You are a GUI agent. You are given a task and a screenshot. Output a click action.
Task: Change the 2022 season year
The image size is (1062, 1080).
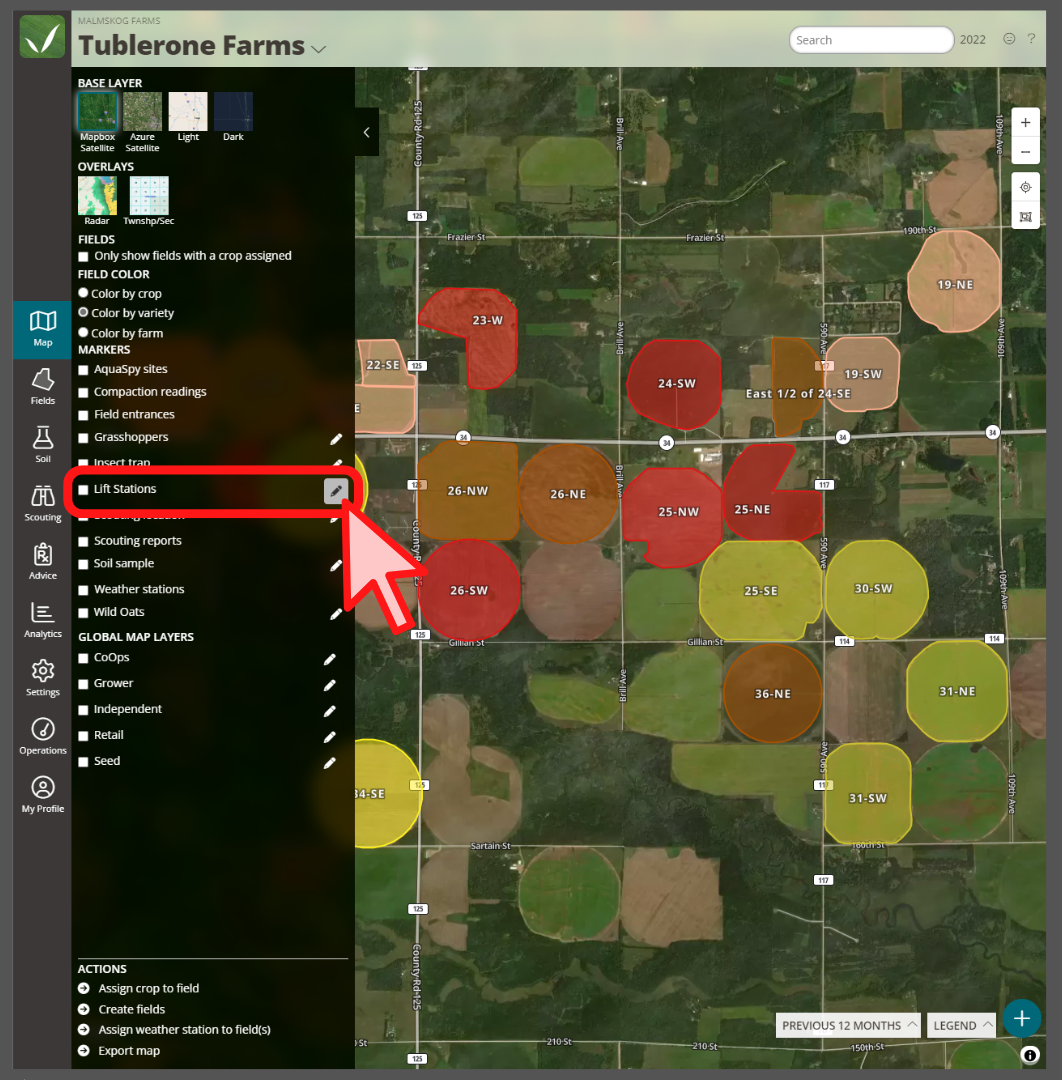tap(972, 40)
